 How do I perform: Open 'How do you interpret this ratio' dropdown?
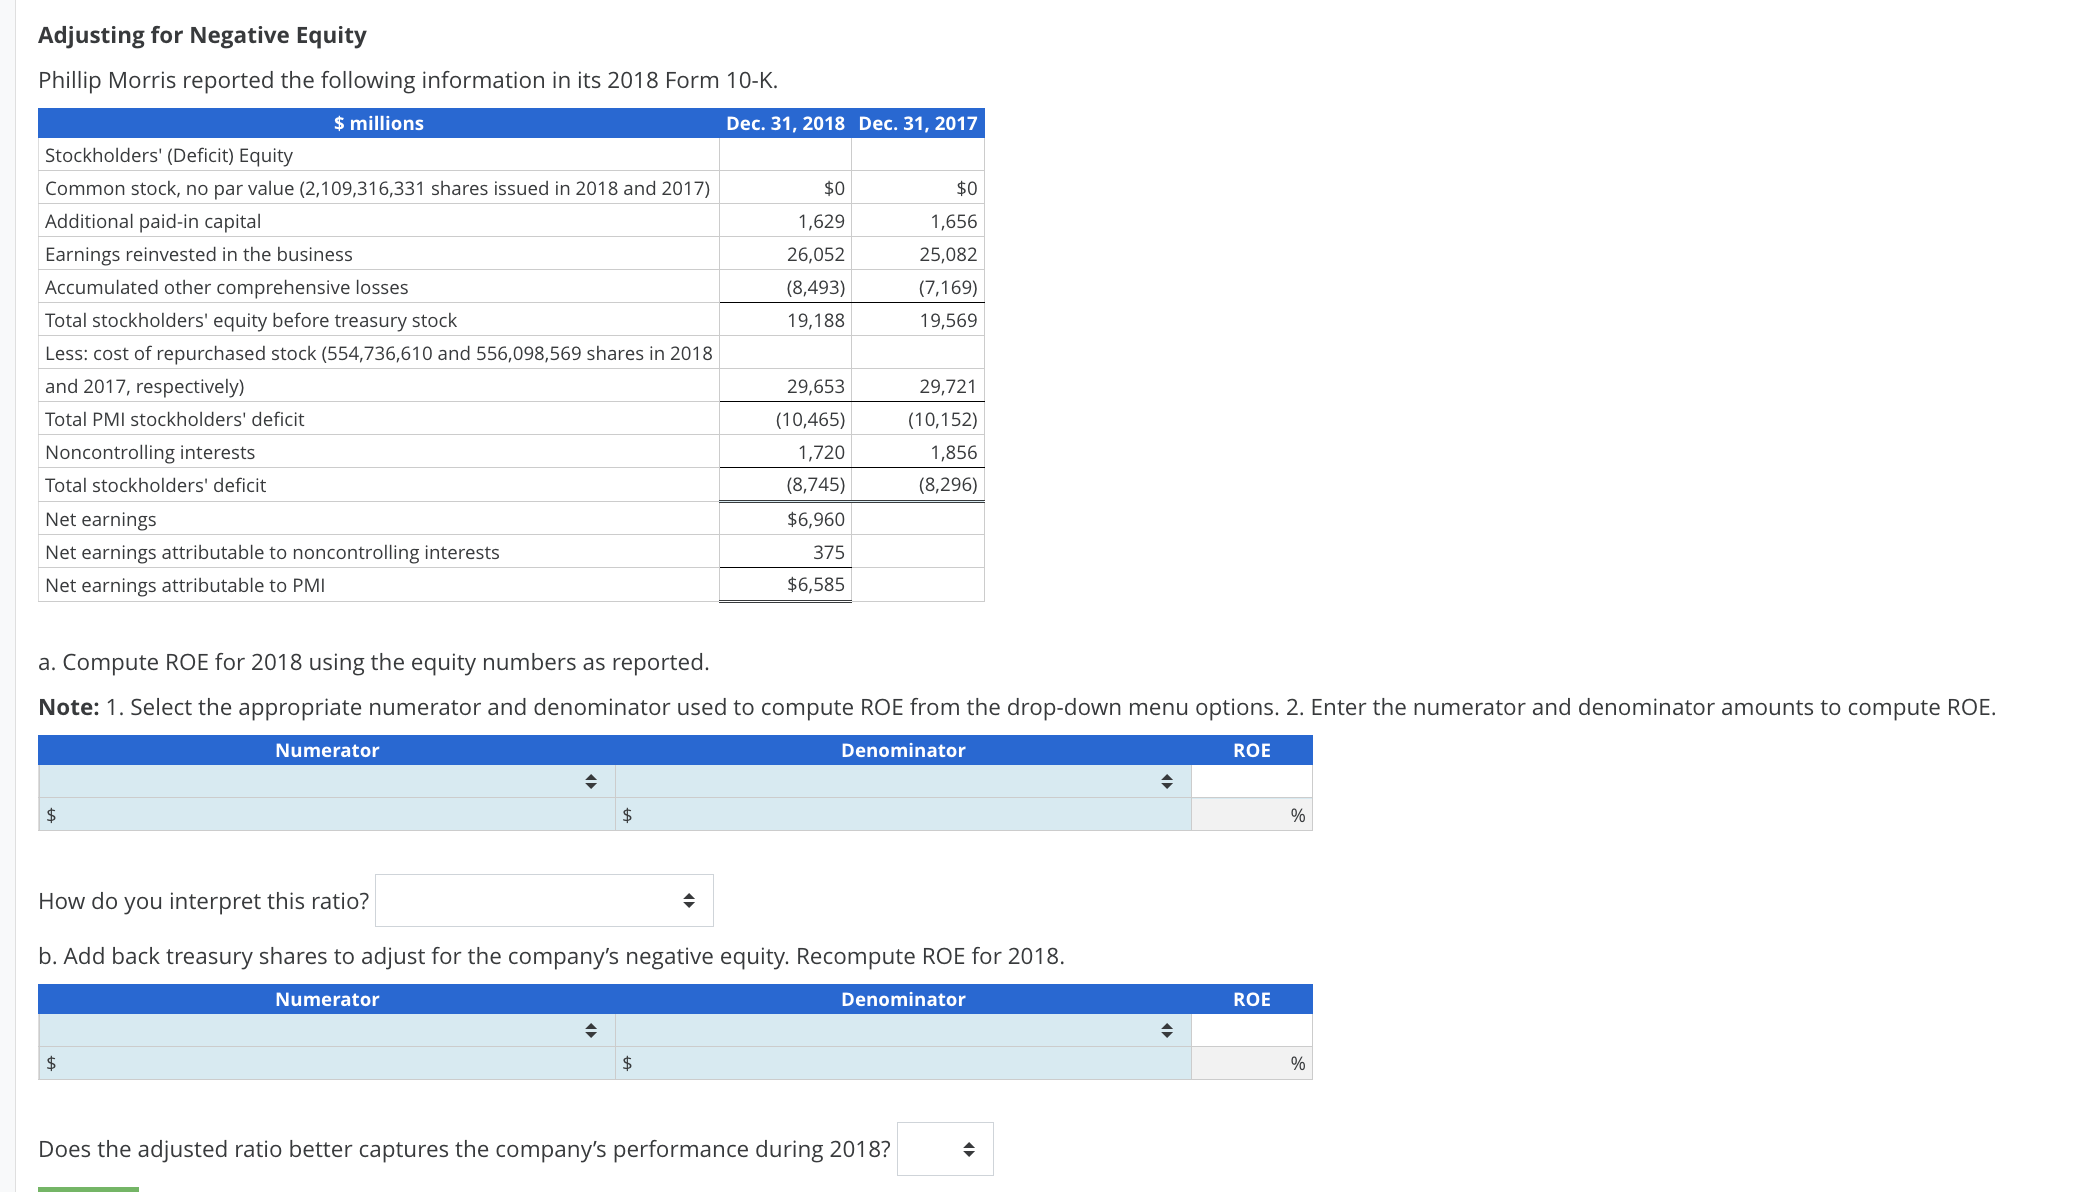tap(544, 901)
